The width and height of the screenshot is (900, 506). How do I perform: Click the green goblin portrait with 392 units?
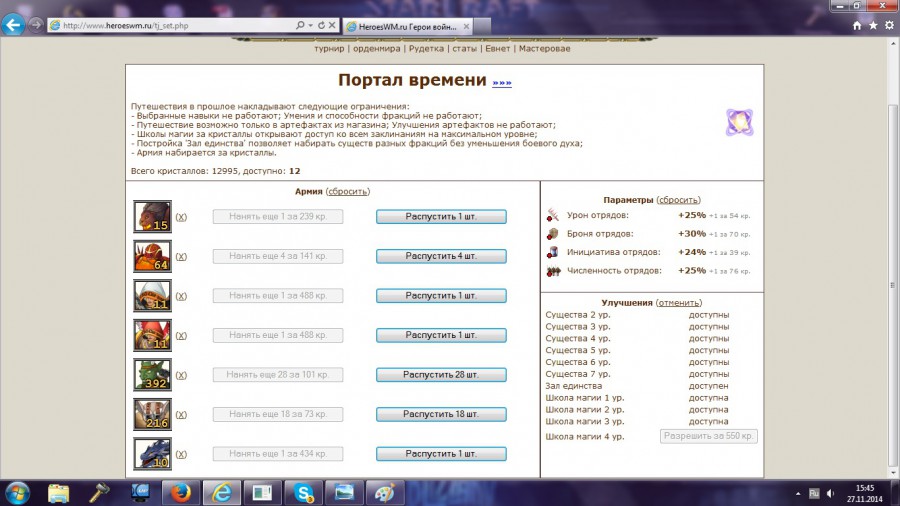[x=152, y=375]
